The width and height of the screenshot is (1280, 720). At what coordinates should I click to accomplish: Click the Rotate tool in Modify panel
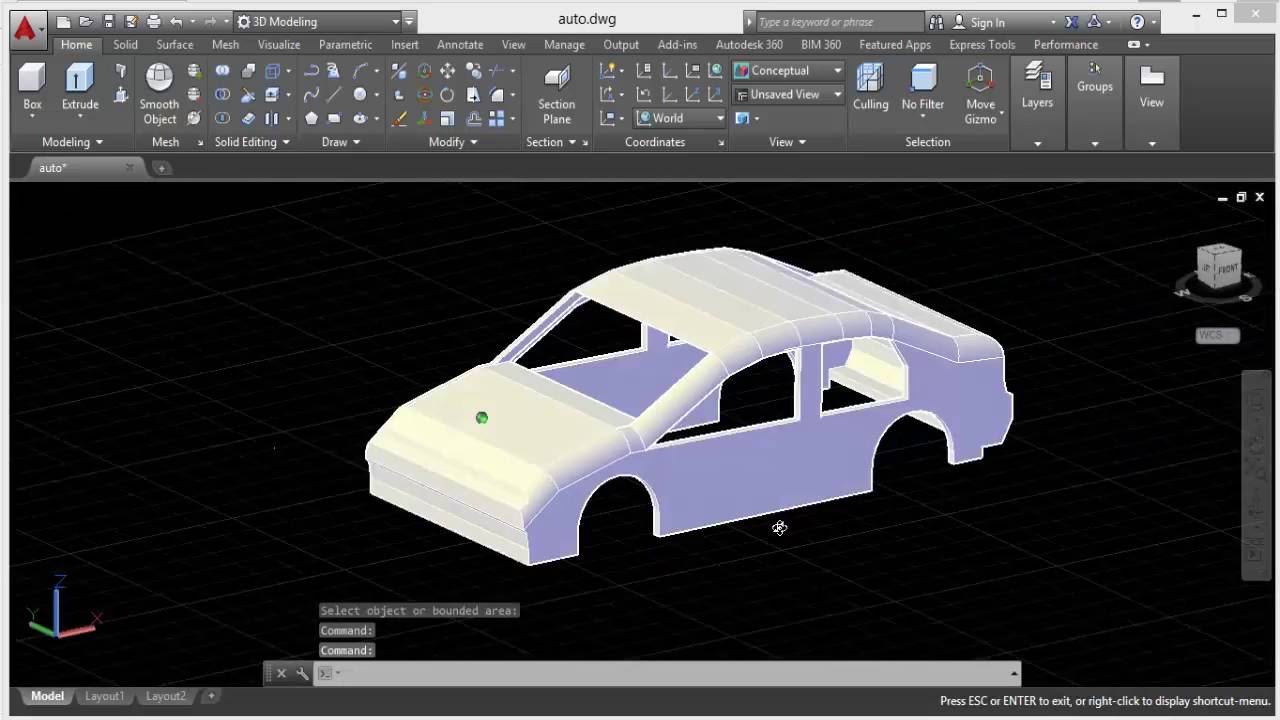[447, 95]
